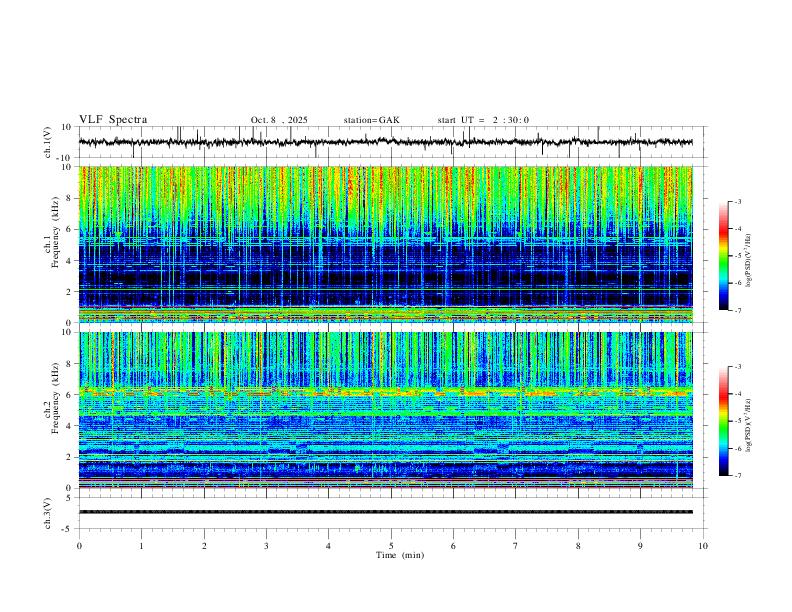
Task: Click the ch.2 colorbar "log(PSD)(V²/Hz)" label
Action: click(748, 426)
